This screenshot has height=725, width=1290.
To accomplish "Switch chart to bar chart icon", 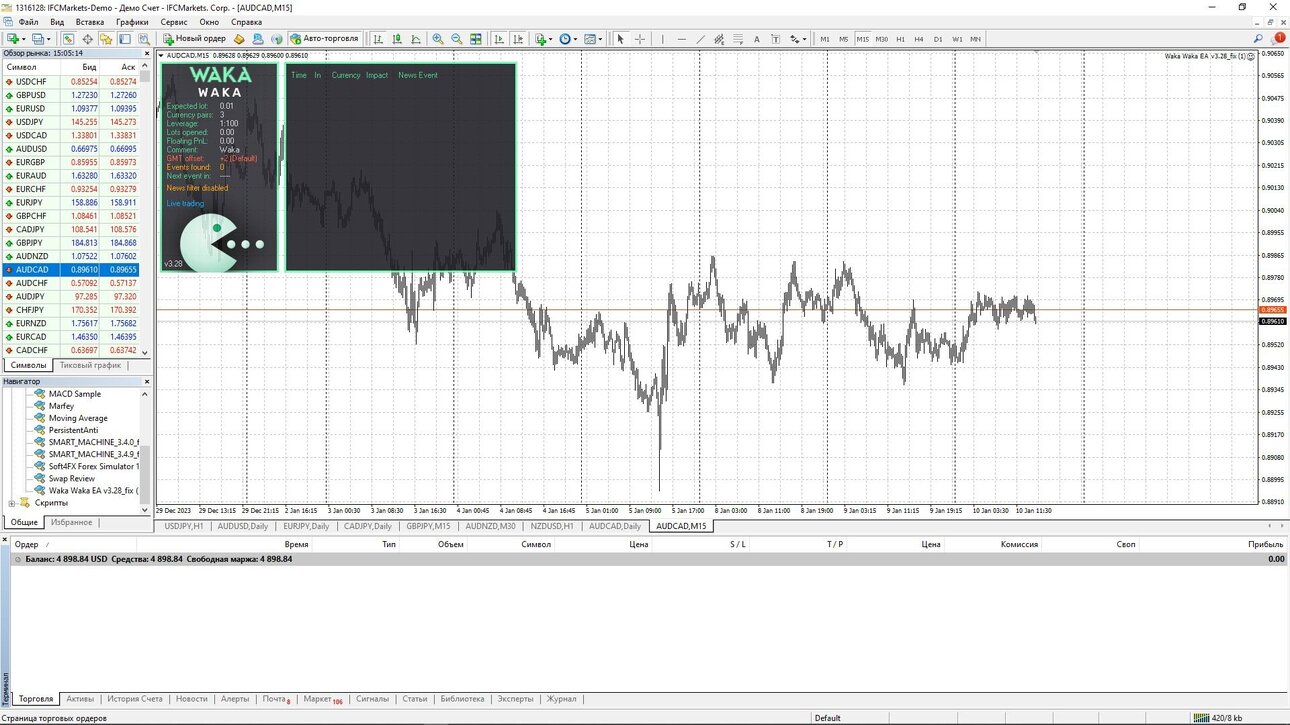I will pos(378,39).
